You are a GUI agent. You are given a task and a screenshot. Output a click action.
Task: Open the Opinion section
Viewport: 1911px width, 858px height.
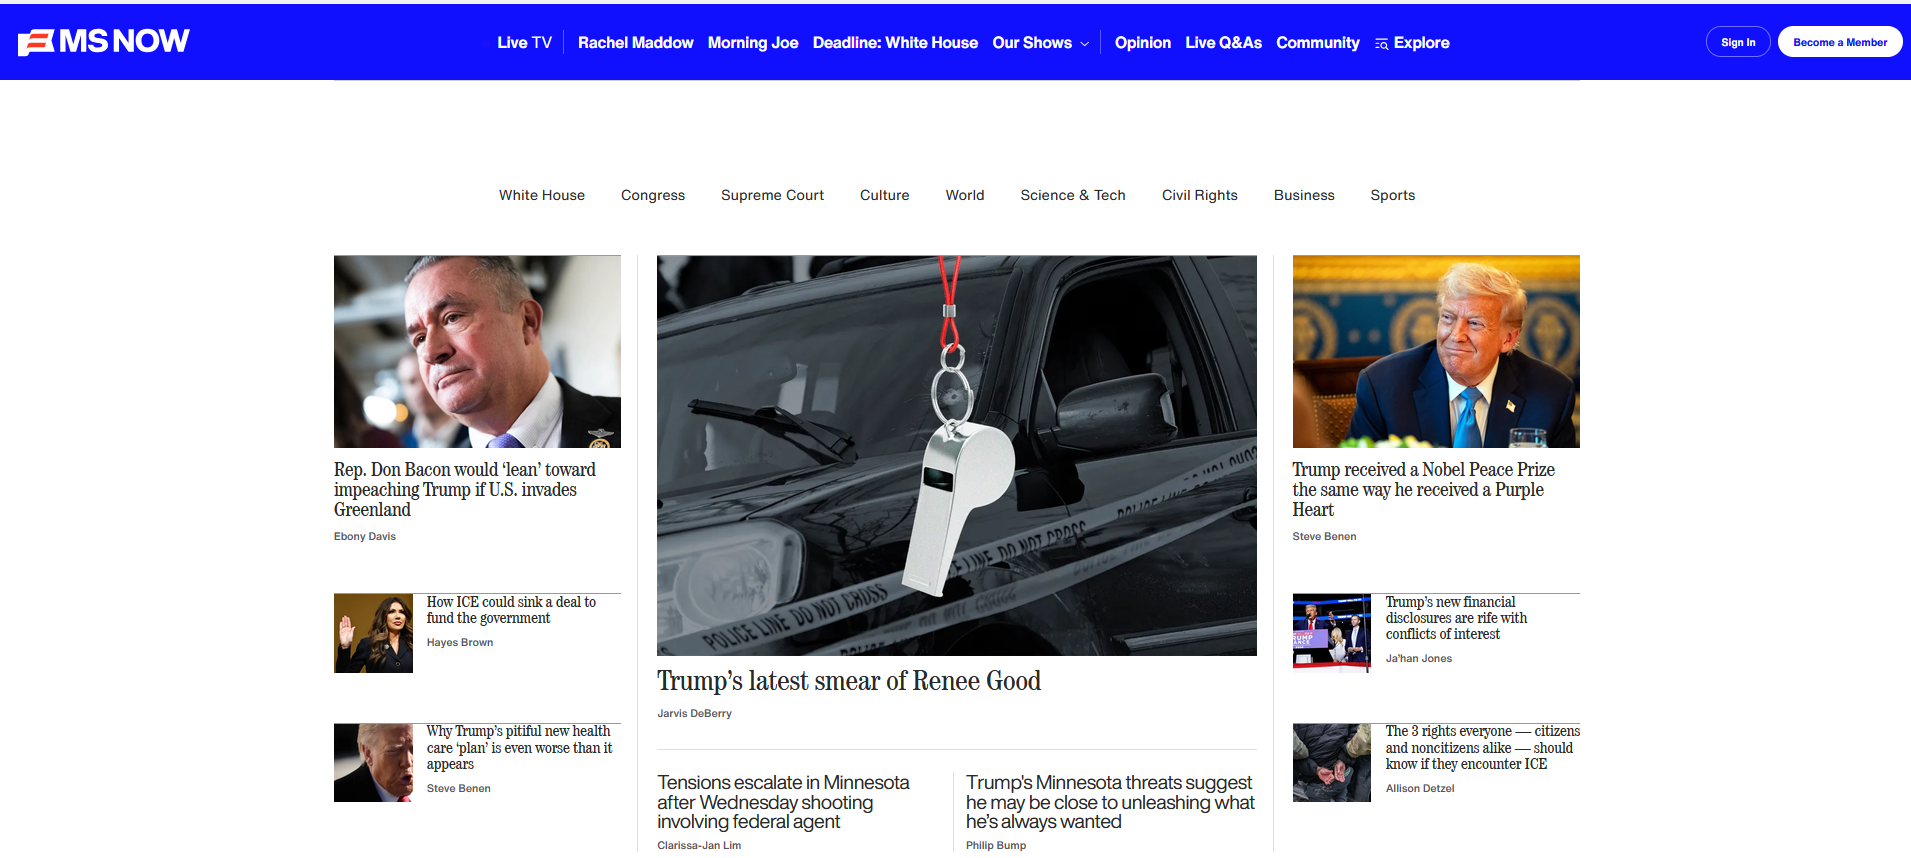(1143, 43)
